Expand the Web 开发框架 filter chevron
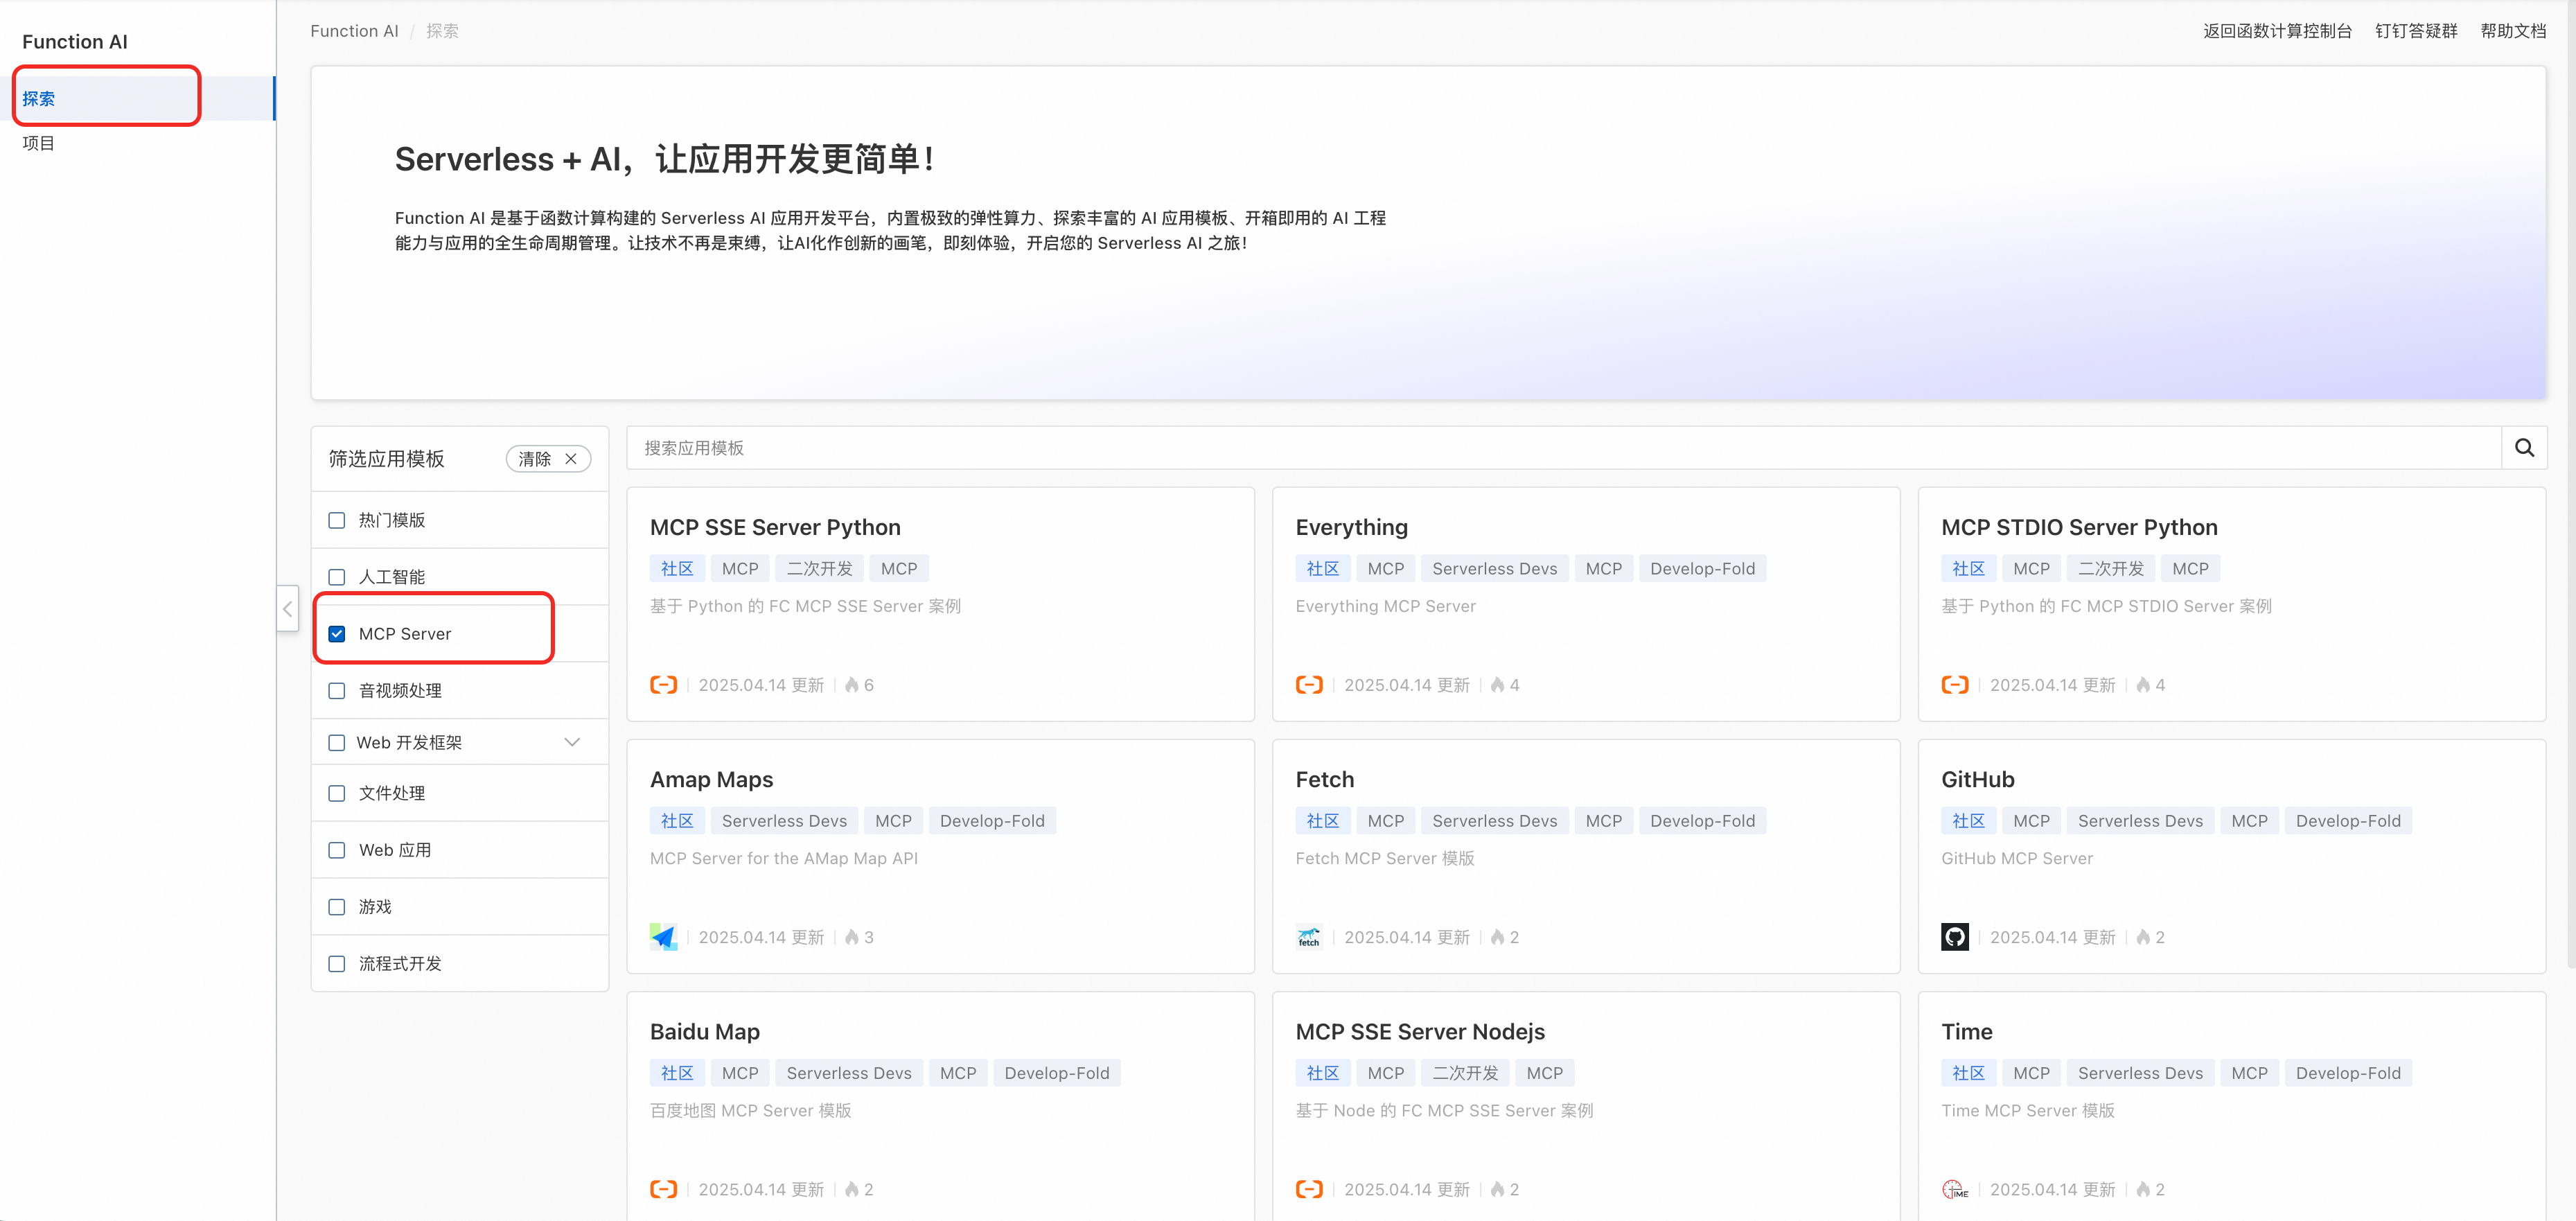This screenshot has width=2576, height=1221. tap(572, 742)
